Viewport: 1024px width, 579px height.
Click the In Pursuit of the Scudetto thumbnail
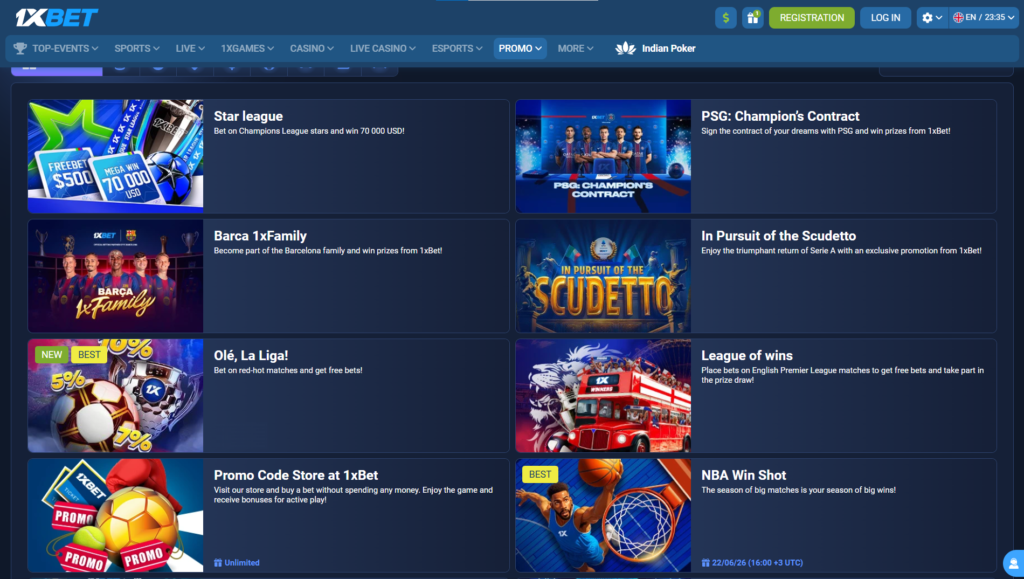(x=603, y=276)
